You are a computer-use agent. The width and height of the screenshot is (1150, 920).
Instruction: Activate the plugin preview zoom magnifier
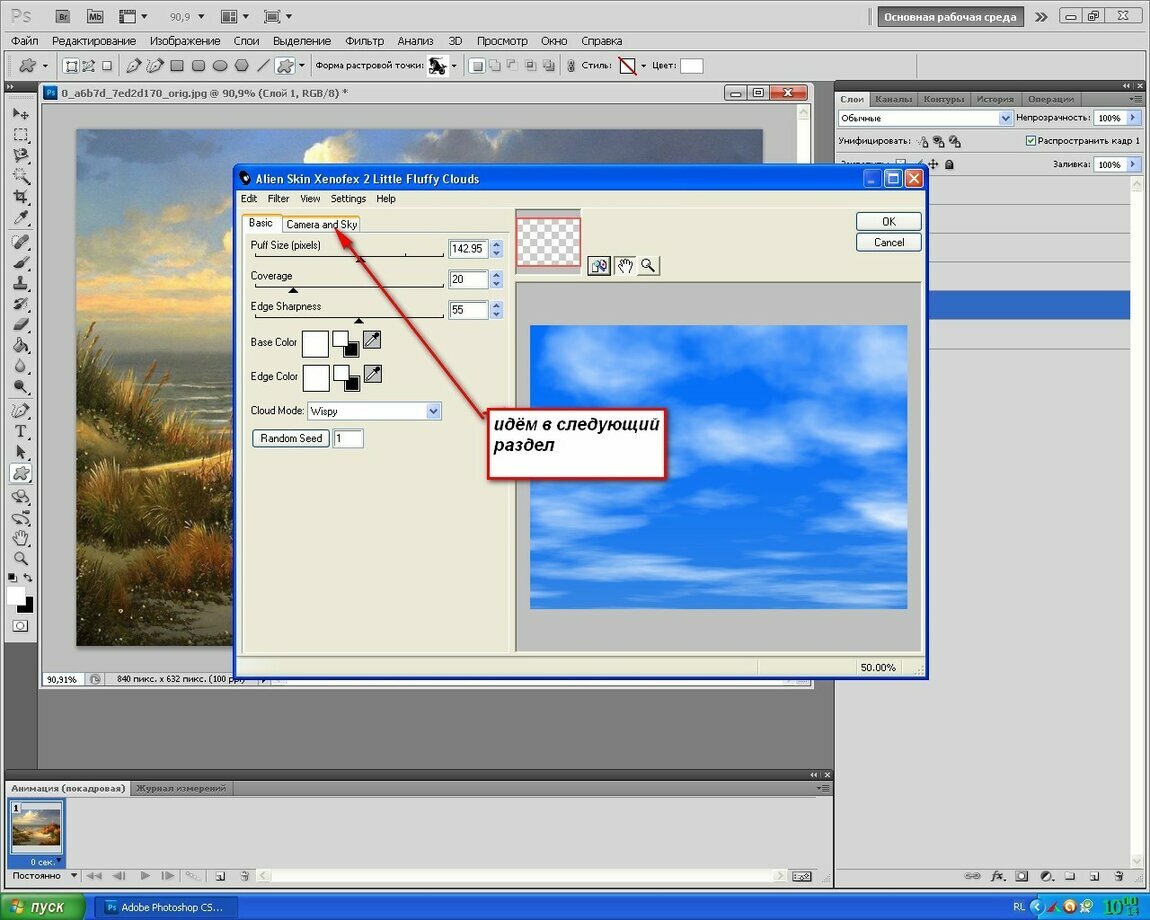pos(648,266)
